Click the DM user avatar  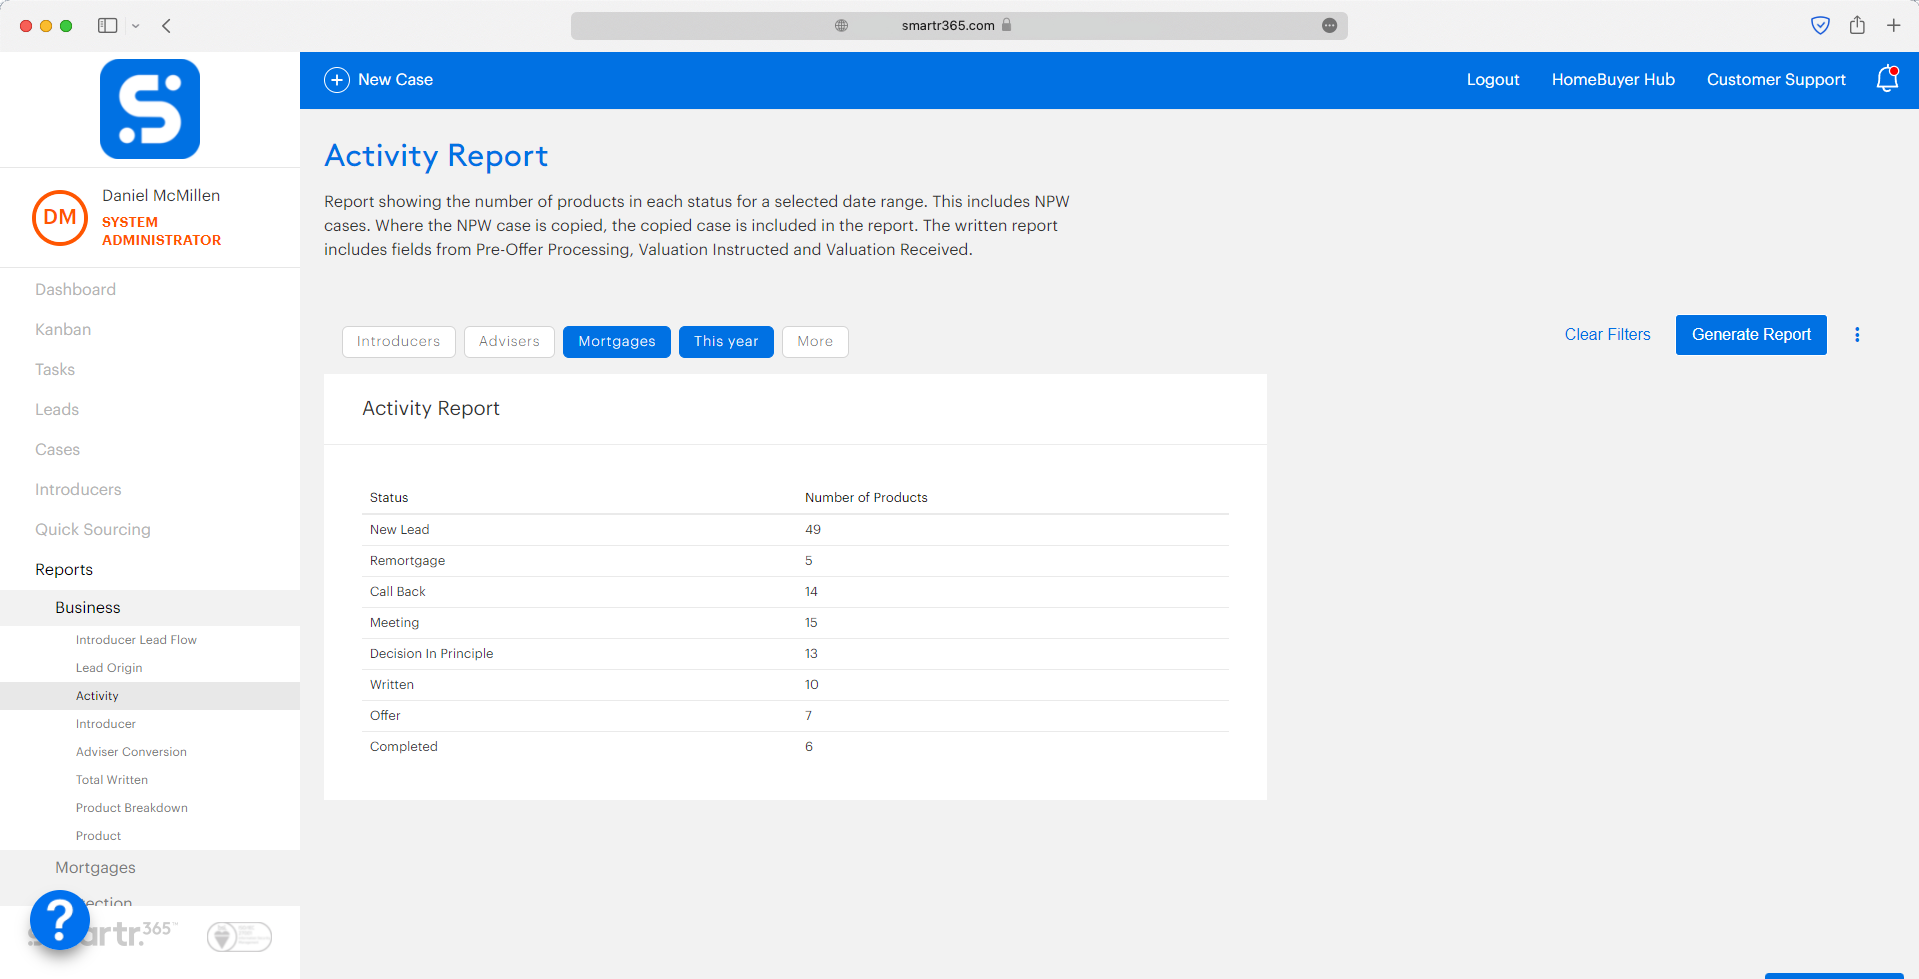click(60, 217)
